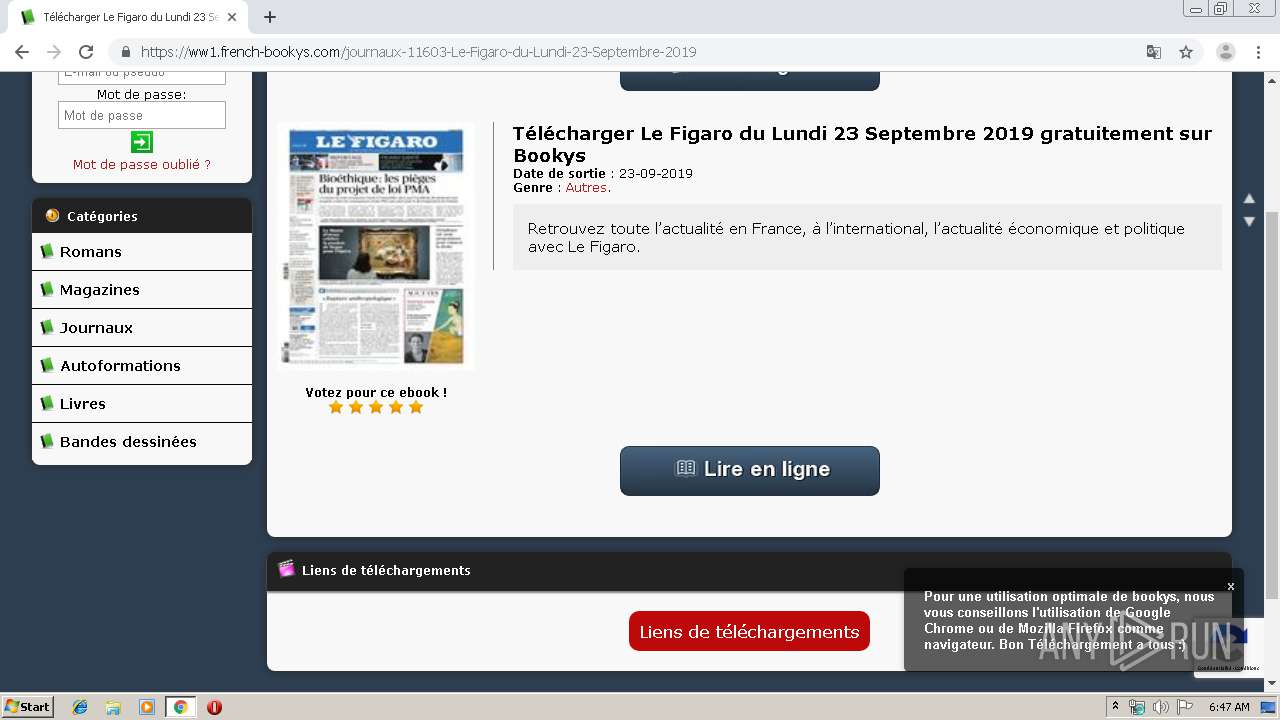Click the browser address bar URL
Viewport: 1280px width, 720px height.
pos(418,52)
